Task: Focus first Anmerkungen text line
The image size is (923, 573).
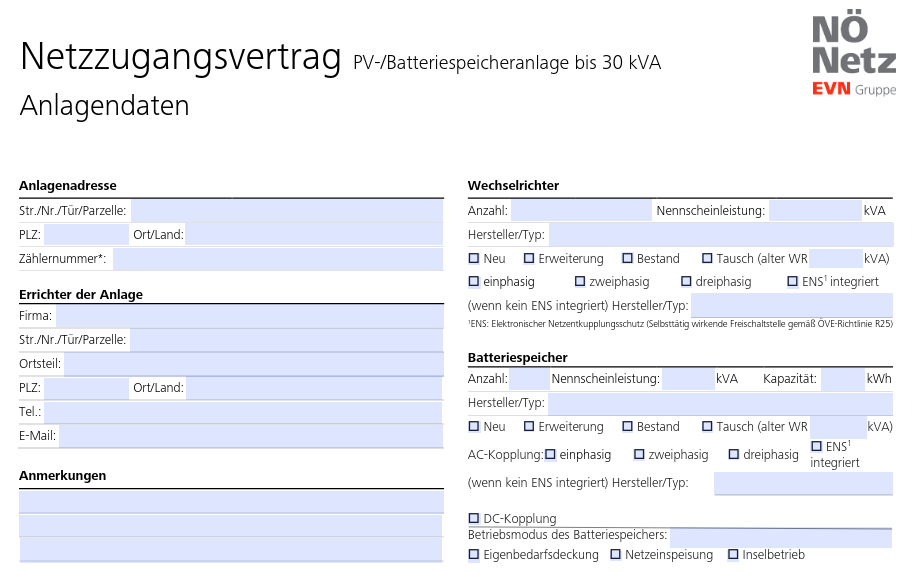Action: point(231,502)
